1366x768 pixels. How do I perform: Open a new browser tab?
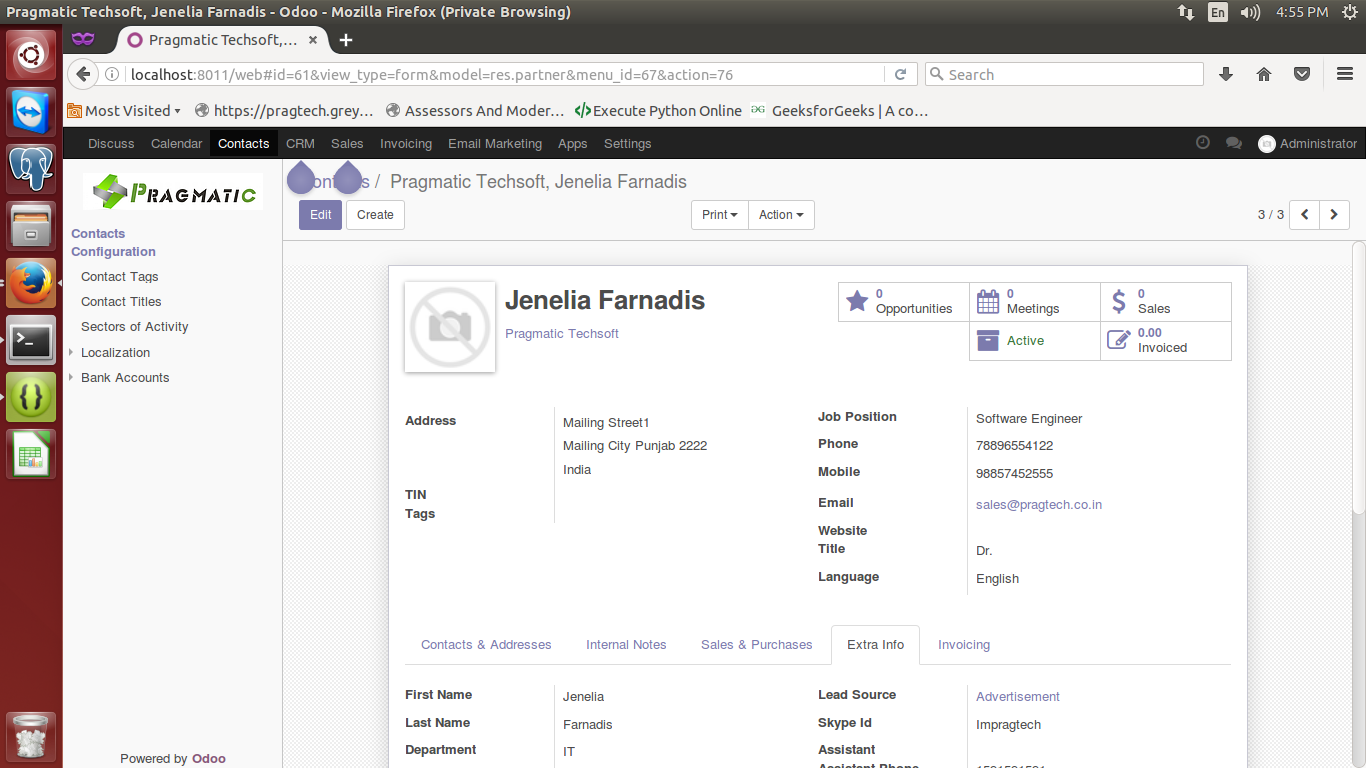tap(346, 40)
